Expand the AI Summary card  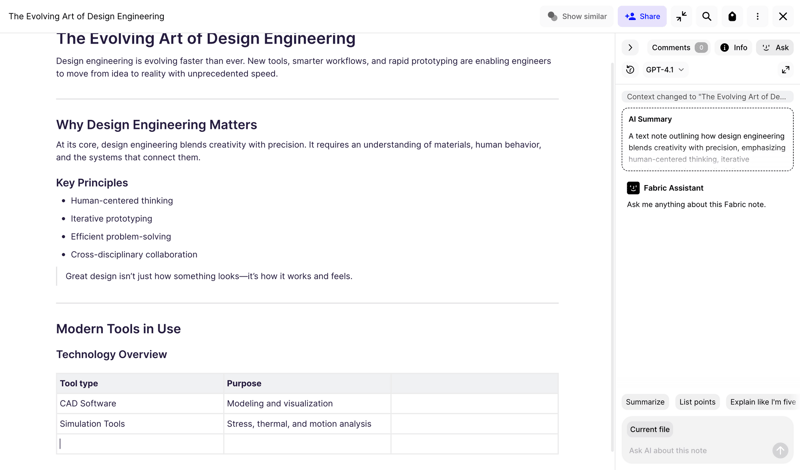coord(707,139)
